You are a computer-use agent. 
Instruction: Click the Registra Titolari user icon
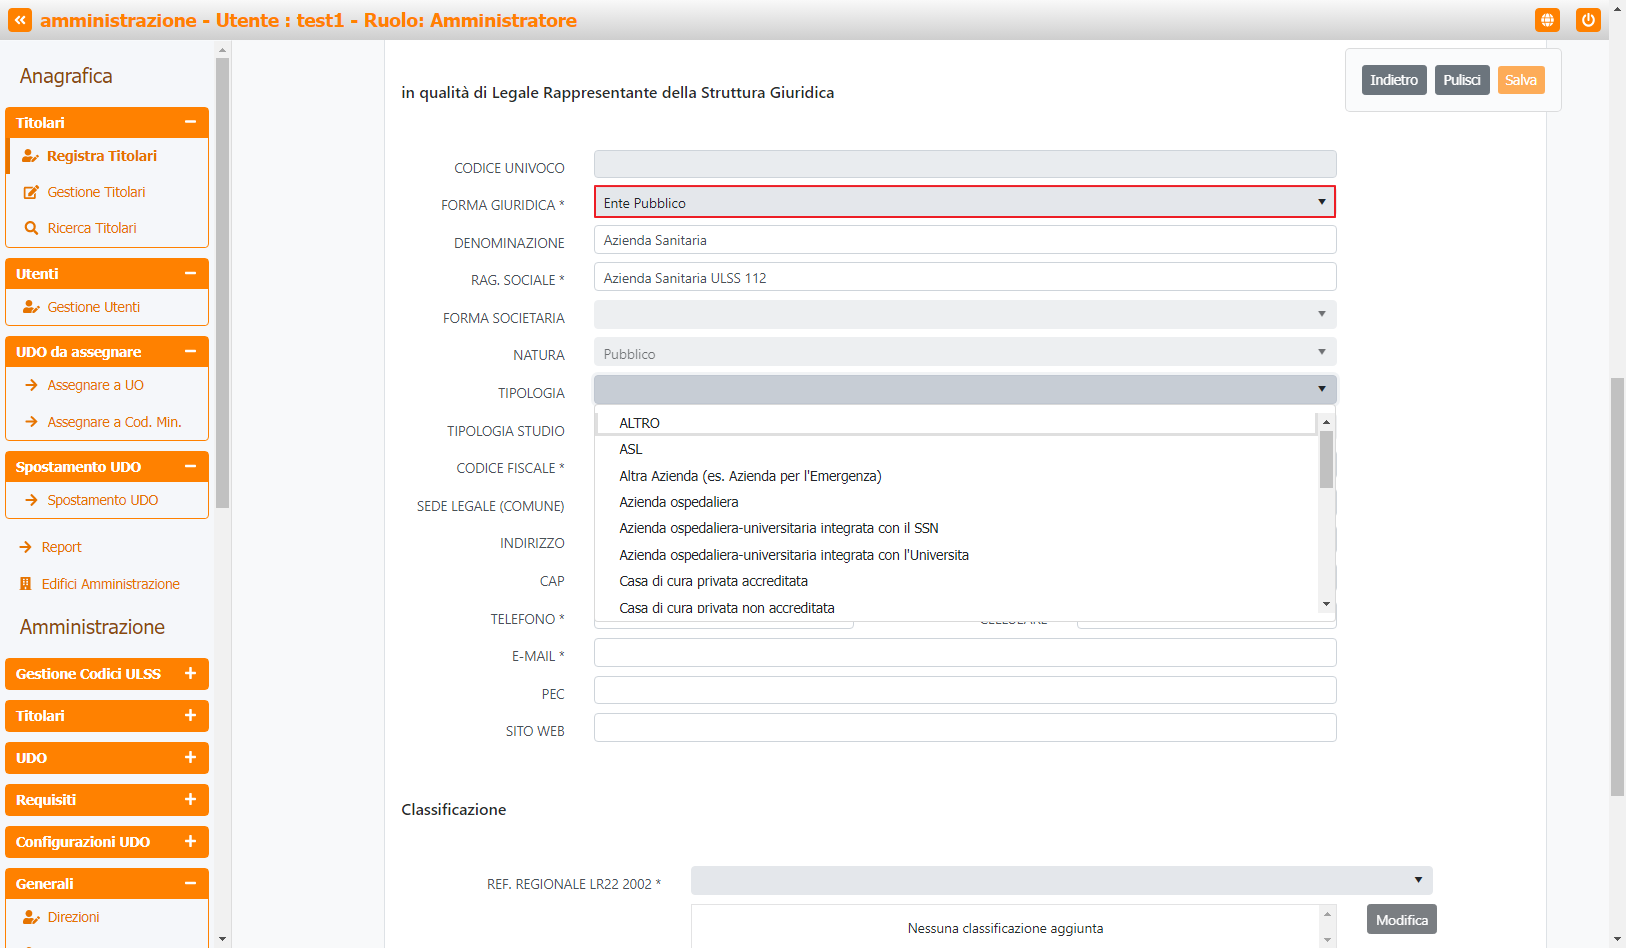coord(30,156)
